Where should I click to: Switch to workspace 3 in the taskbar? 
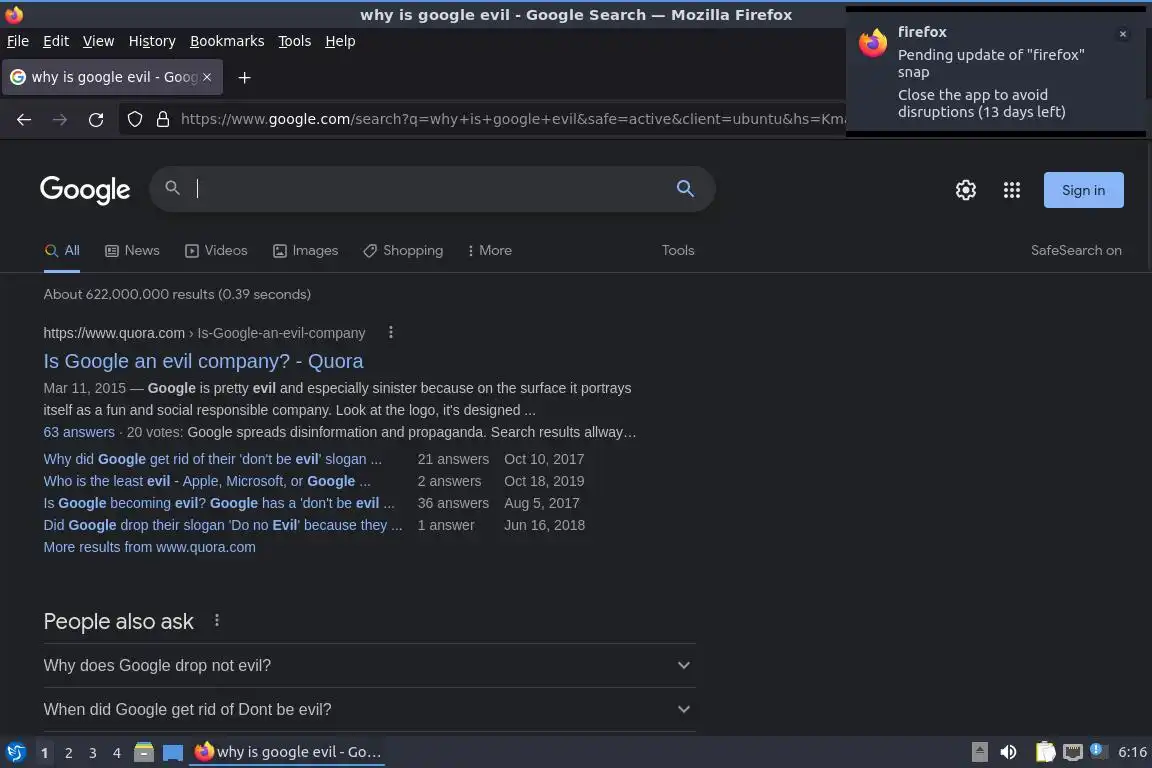93,753
